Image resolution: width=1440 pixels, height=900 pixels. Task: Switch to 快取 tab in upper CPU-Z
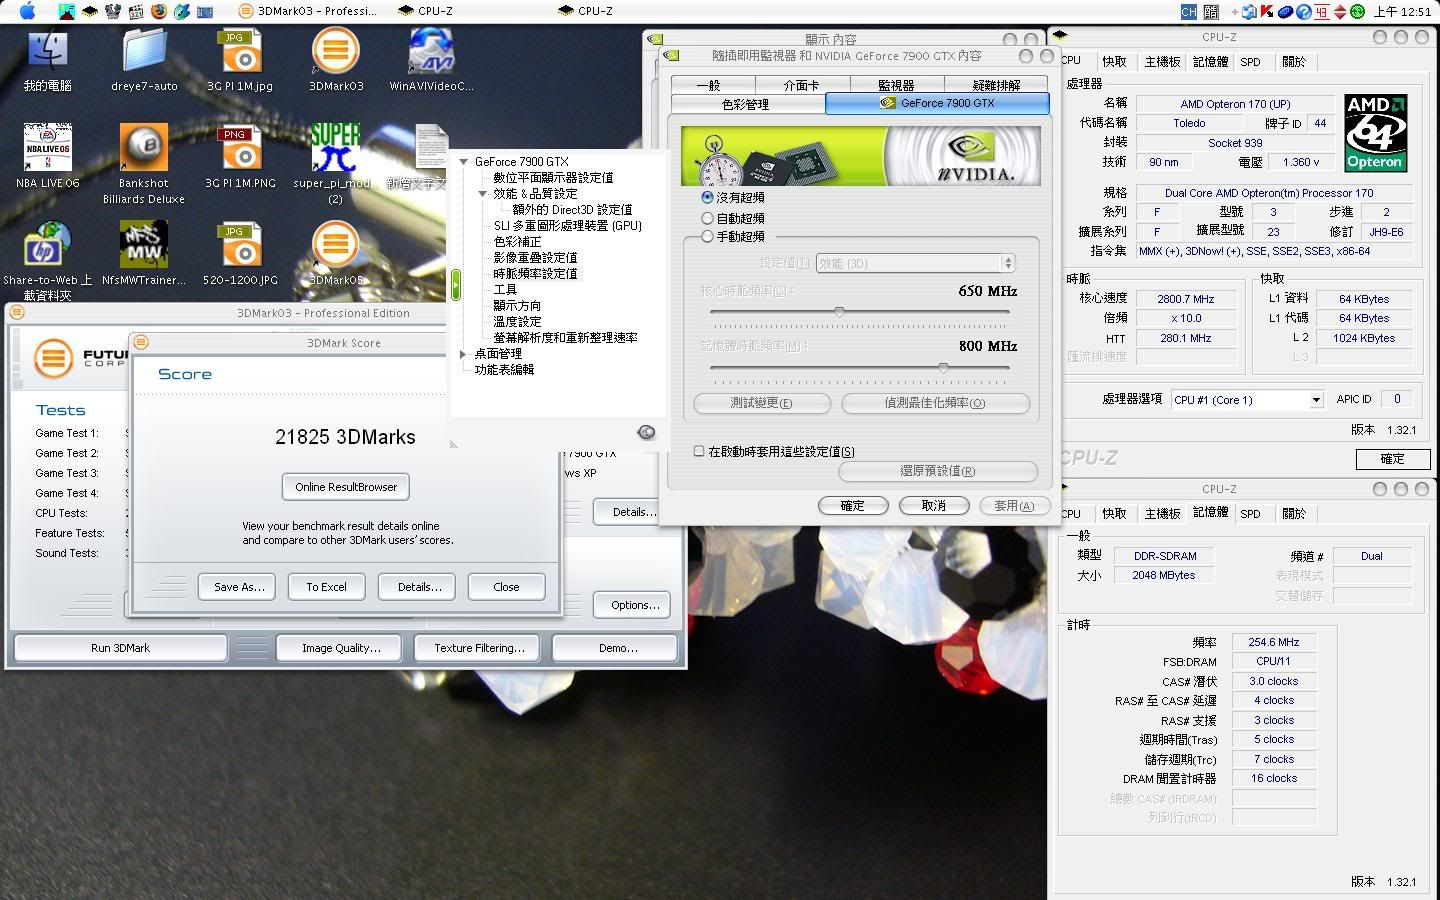(1114, 62)
